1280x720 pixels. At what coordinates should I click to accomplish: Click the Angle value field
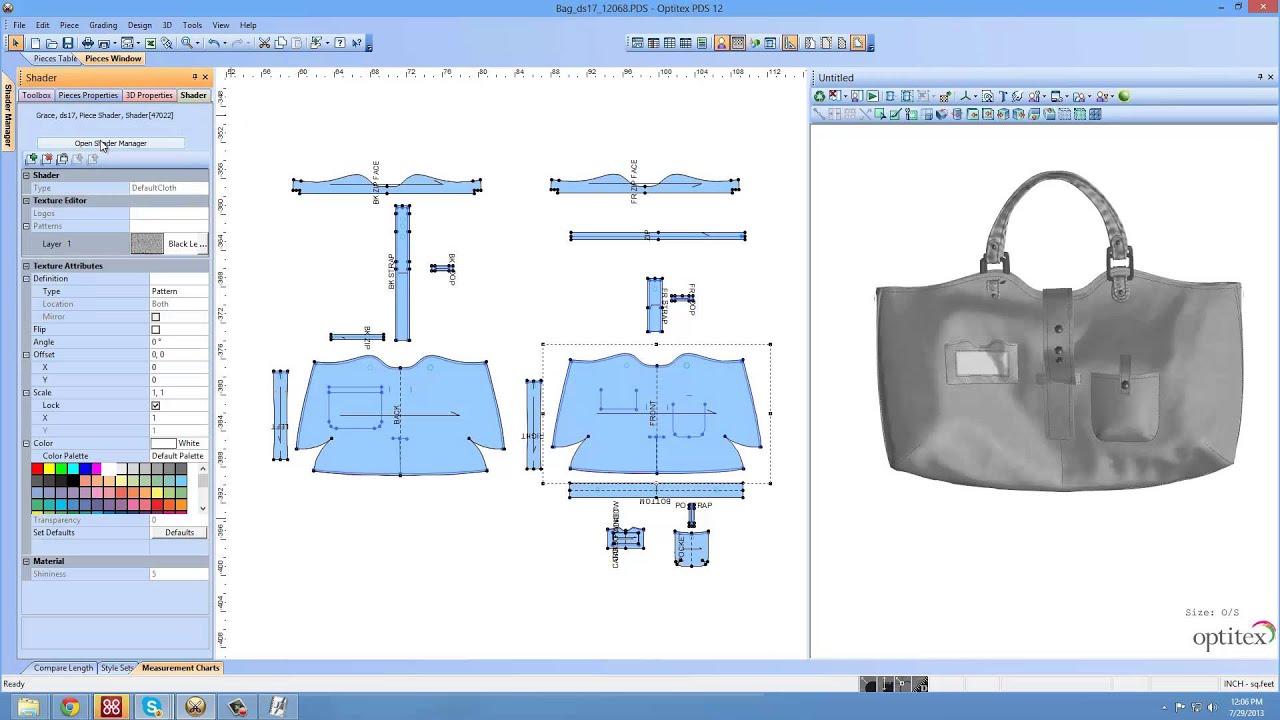179,342
